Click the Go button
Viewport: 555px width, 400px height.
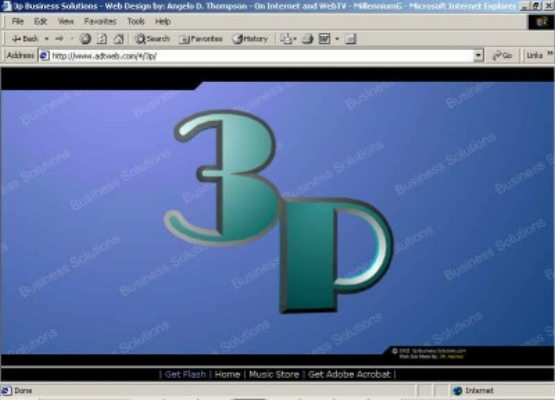click(x=502, y=56)
